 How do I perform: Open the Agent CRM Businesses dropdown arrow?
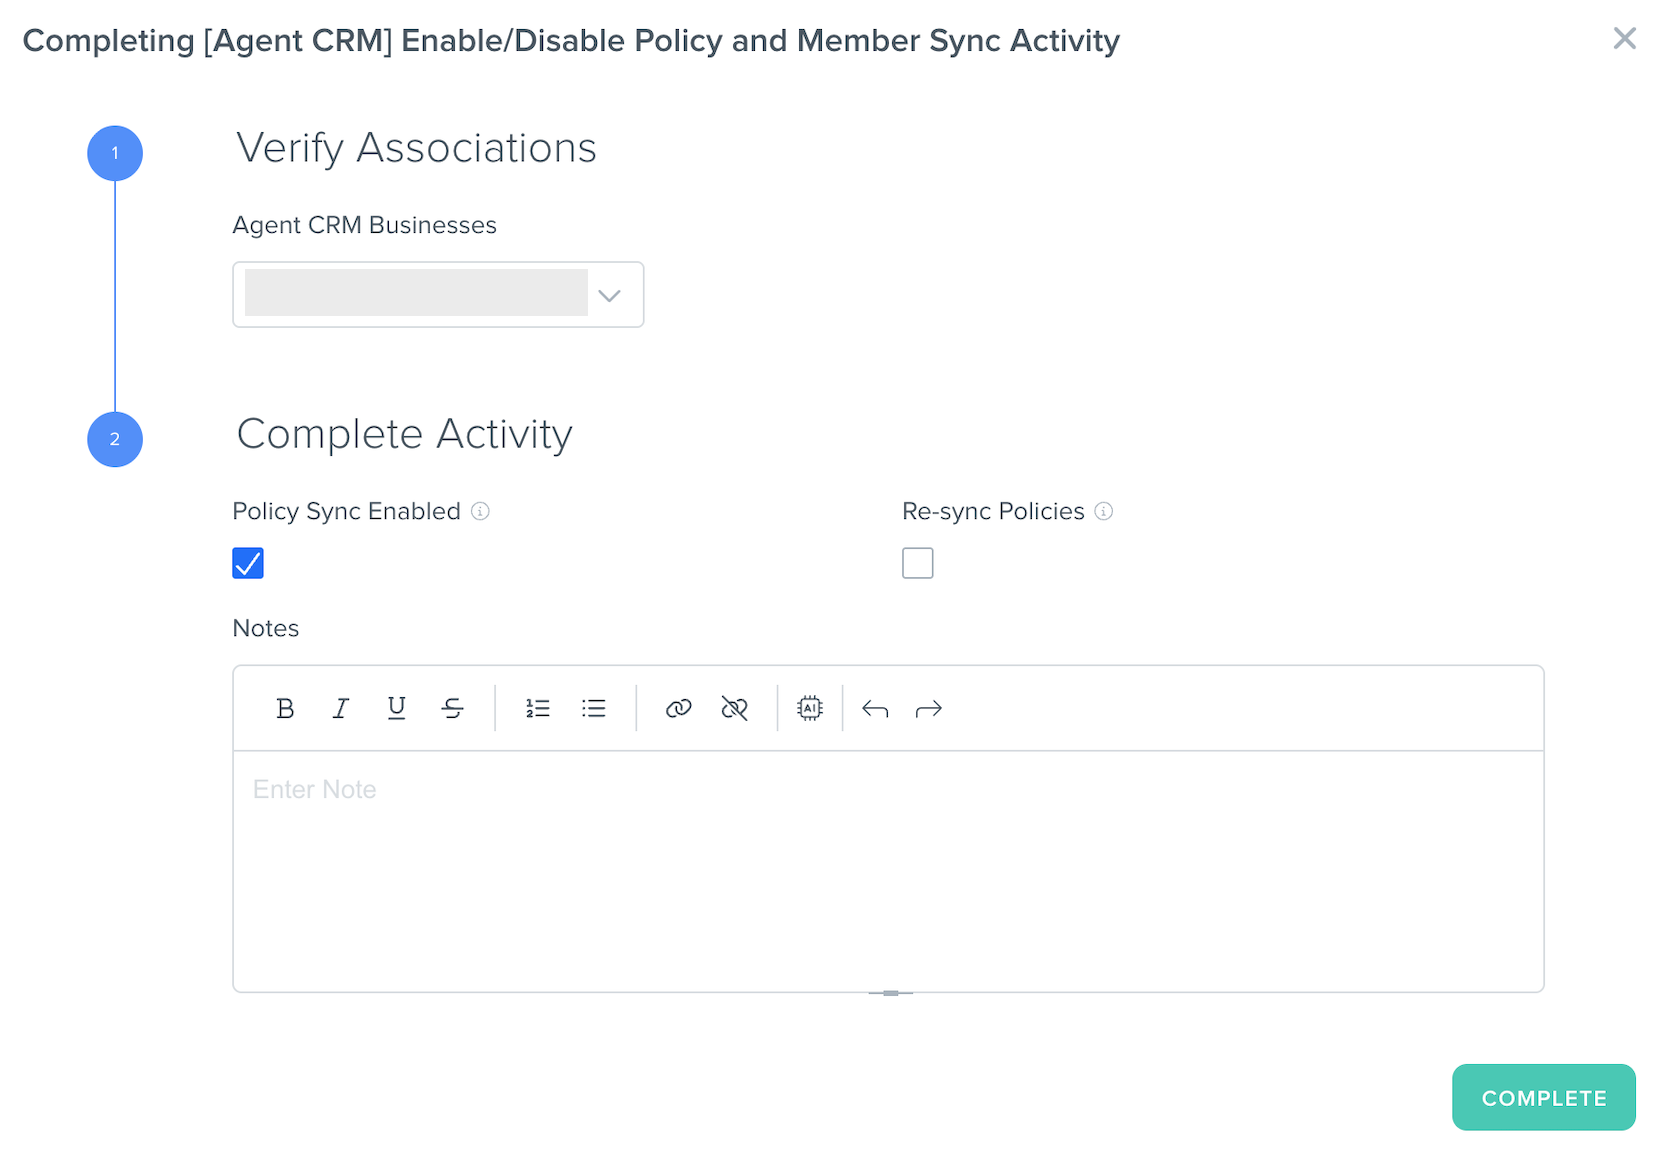[x=609, y=295]
